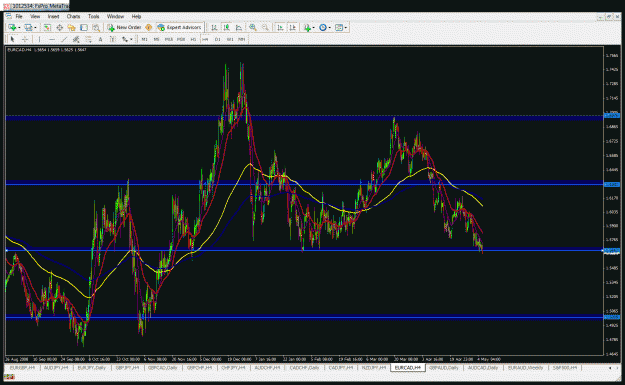625x385 pixels.
Task: Select the Crosshair tool
Action: (25, 39)
